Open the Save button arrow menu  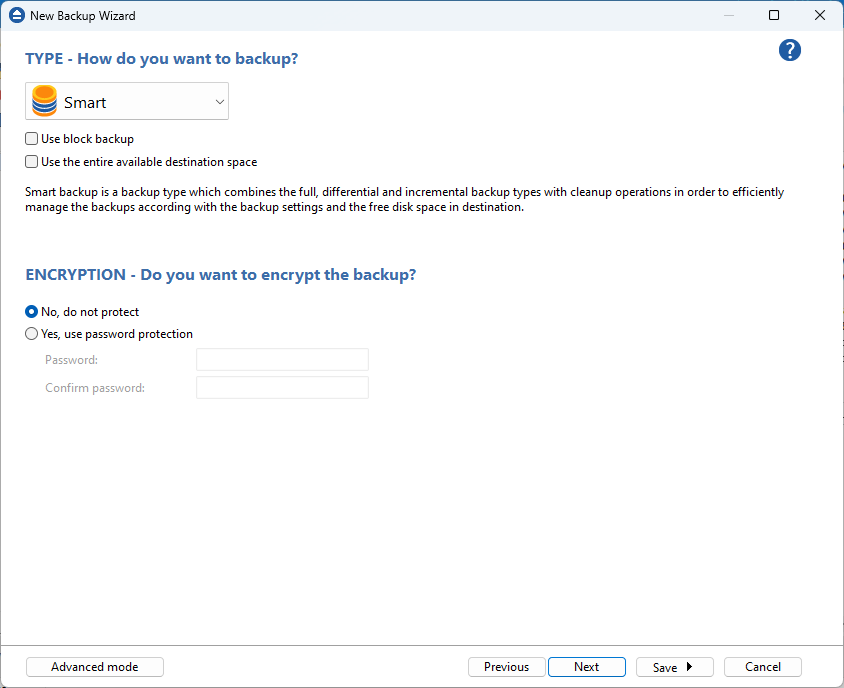coord(689,667)
